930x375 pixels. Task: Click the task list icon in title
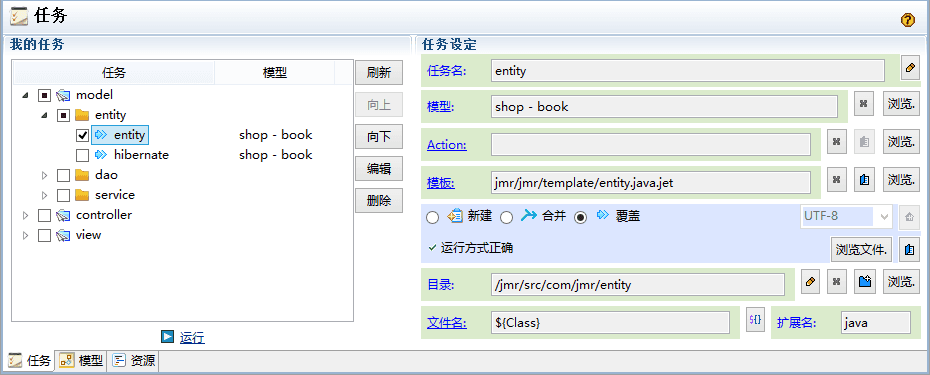click(19, 17)
